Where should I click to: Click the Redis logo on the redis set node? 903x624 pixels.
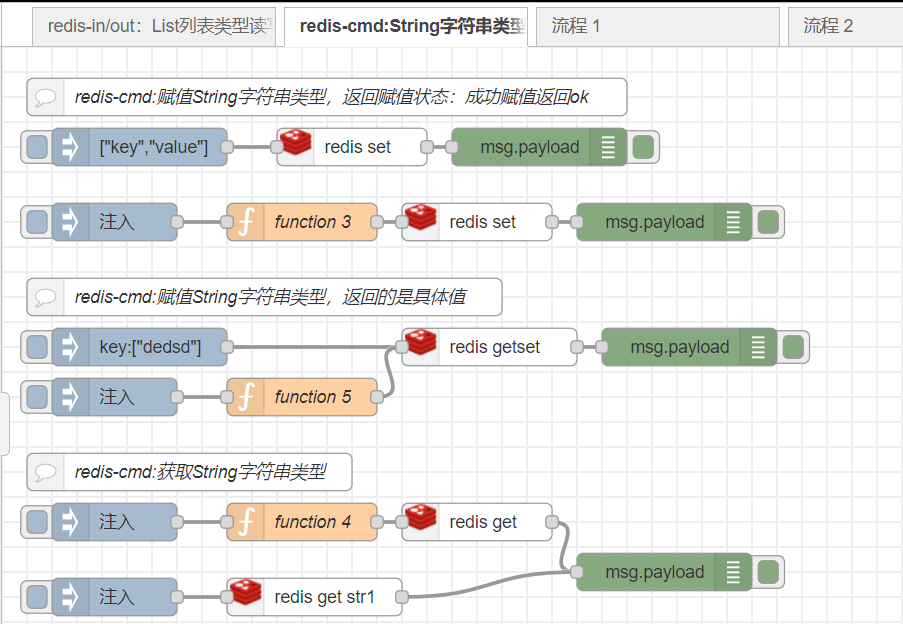[296, 144]
